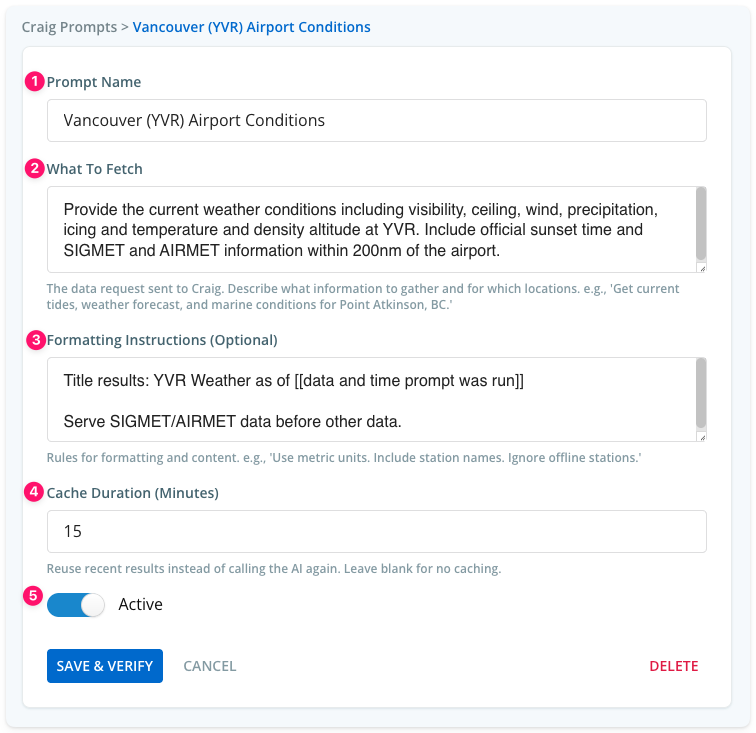Focus the Cache Duration minutes field

377,531
